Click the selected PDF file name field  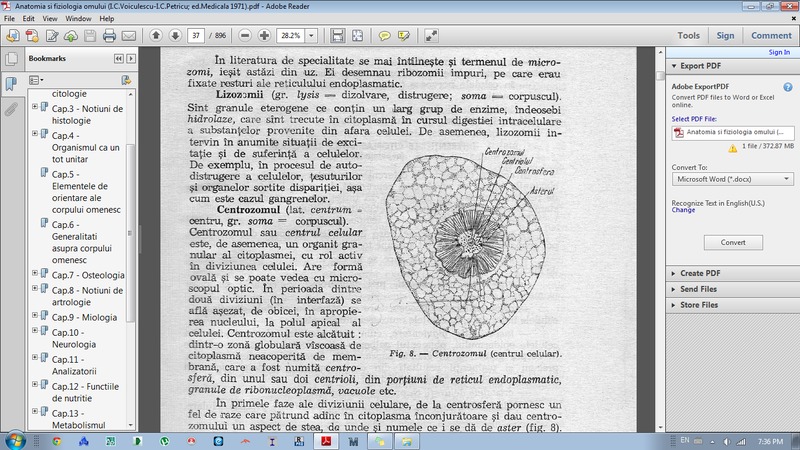click(733, 132)
